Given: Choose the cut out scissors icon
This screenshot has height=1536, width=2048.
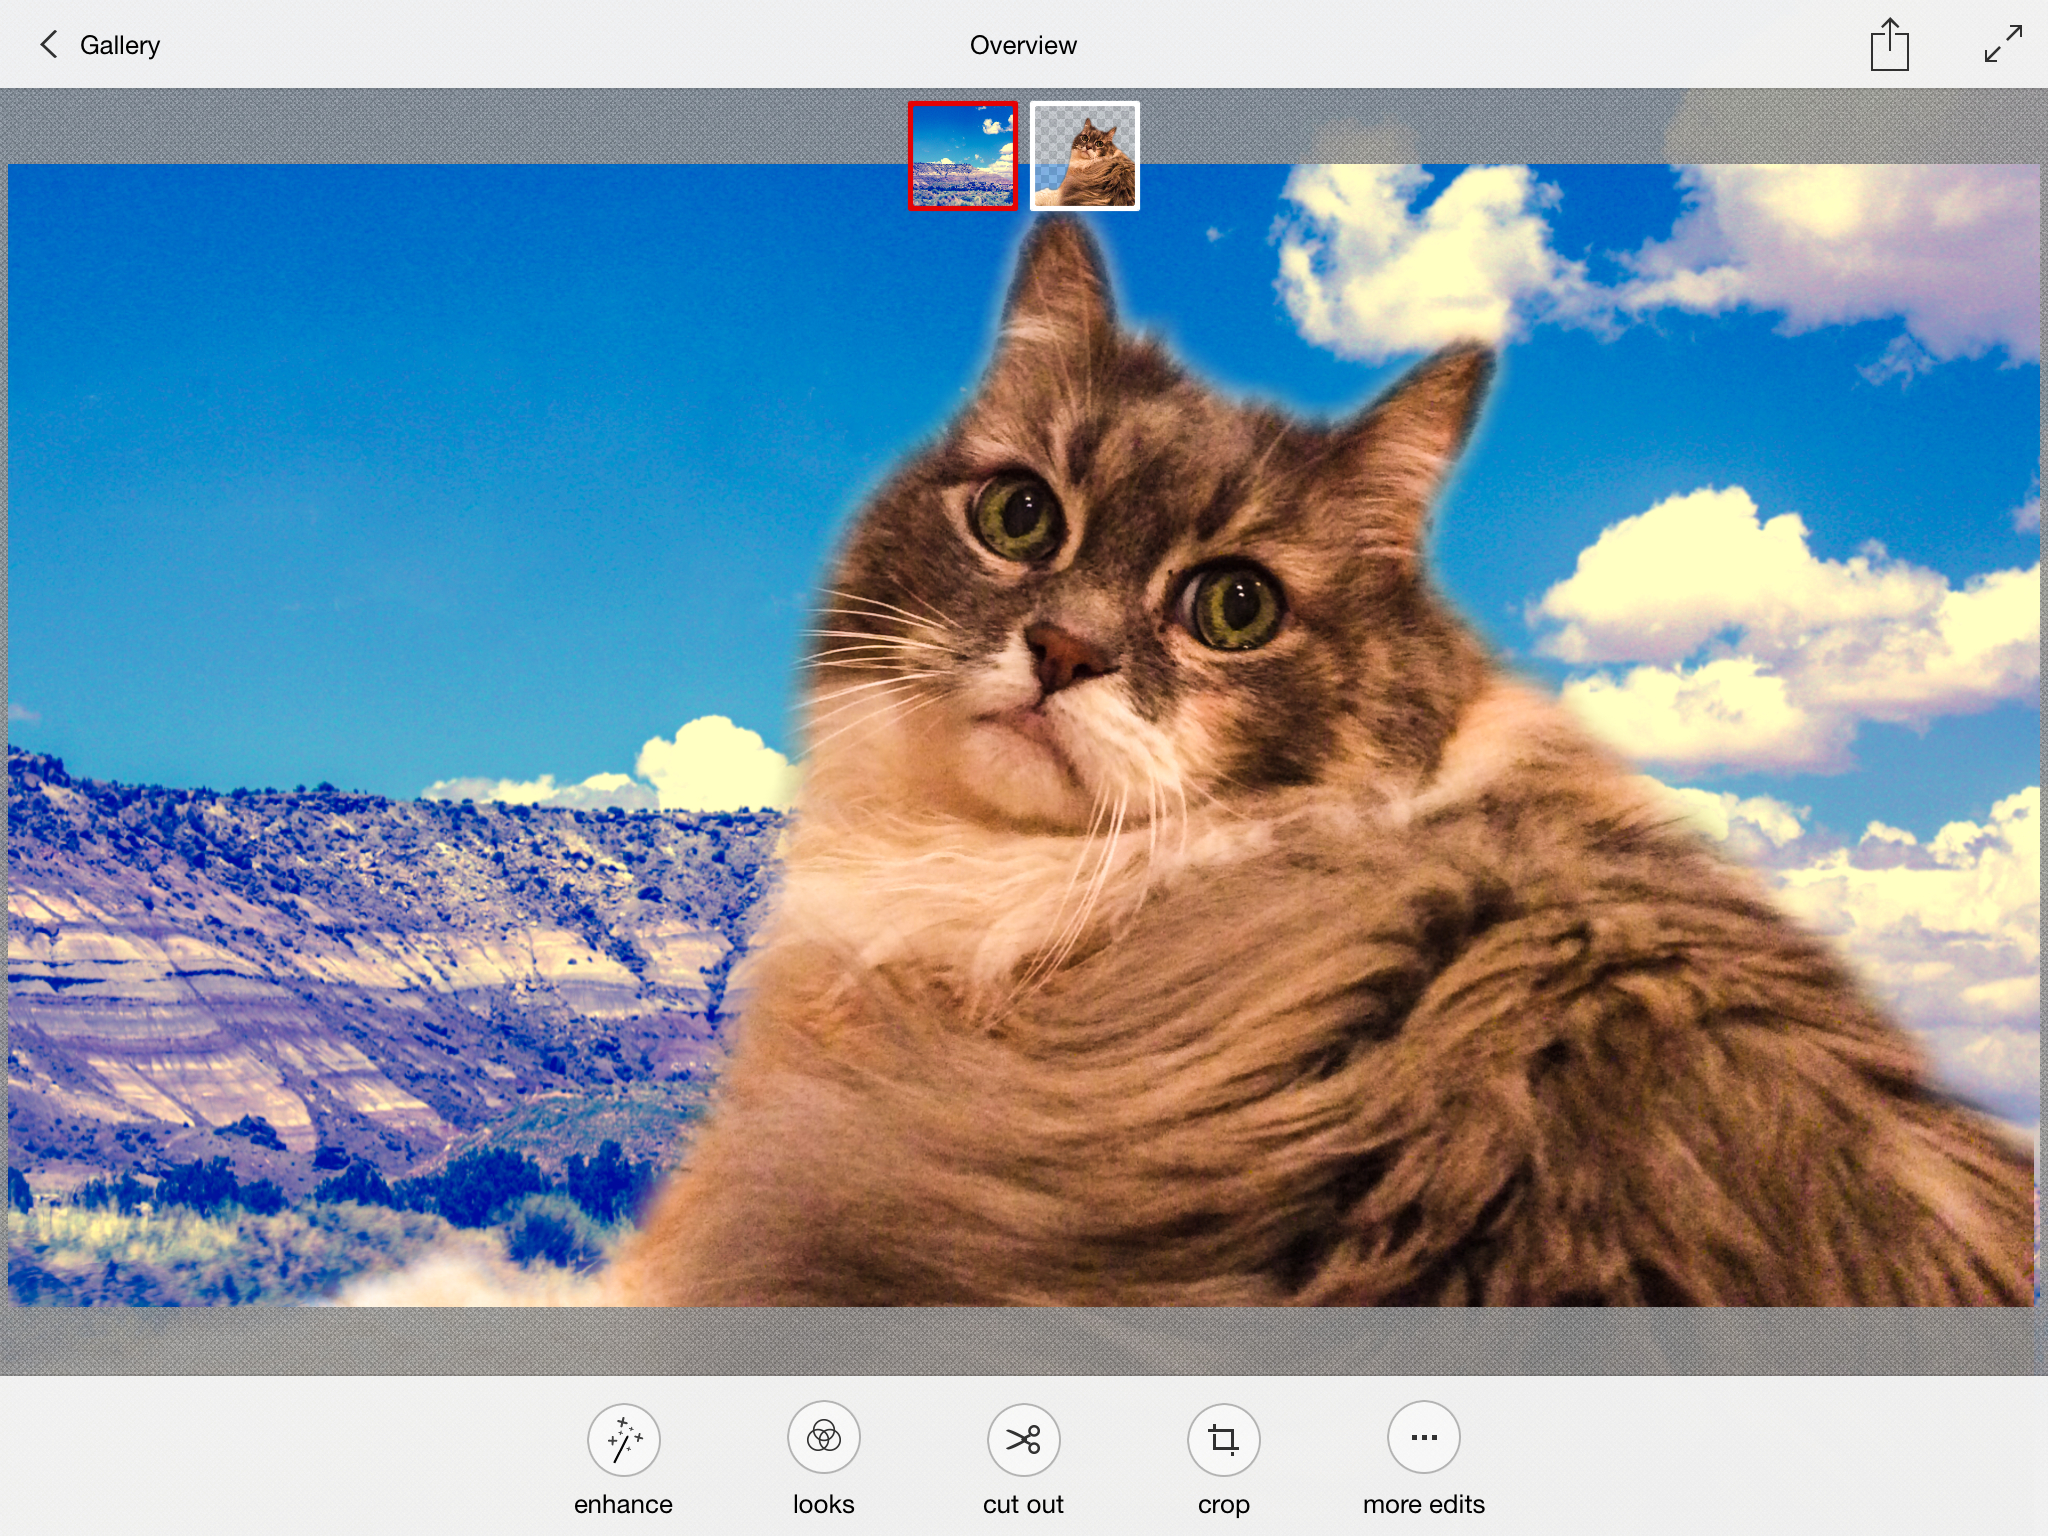Looking at the screenshot, I should coord(1024,1439).
